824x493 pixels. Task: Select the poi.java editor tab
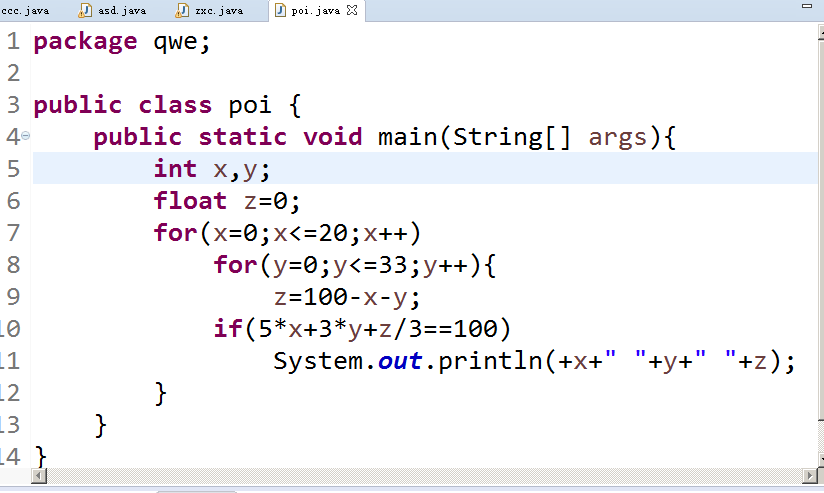pos(315,11)
